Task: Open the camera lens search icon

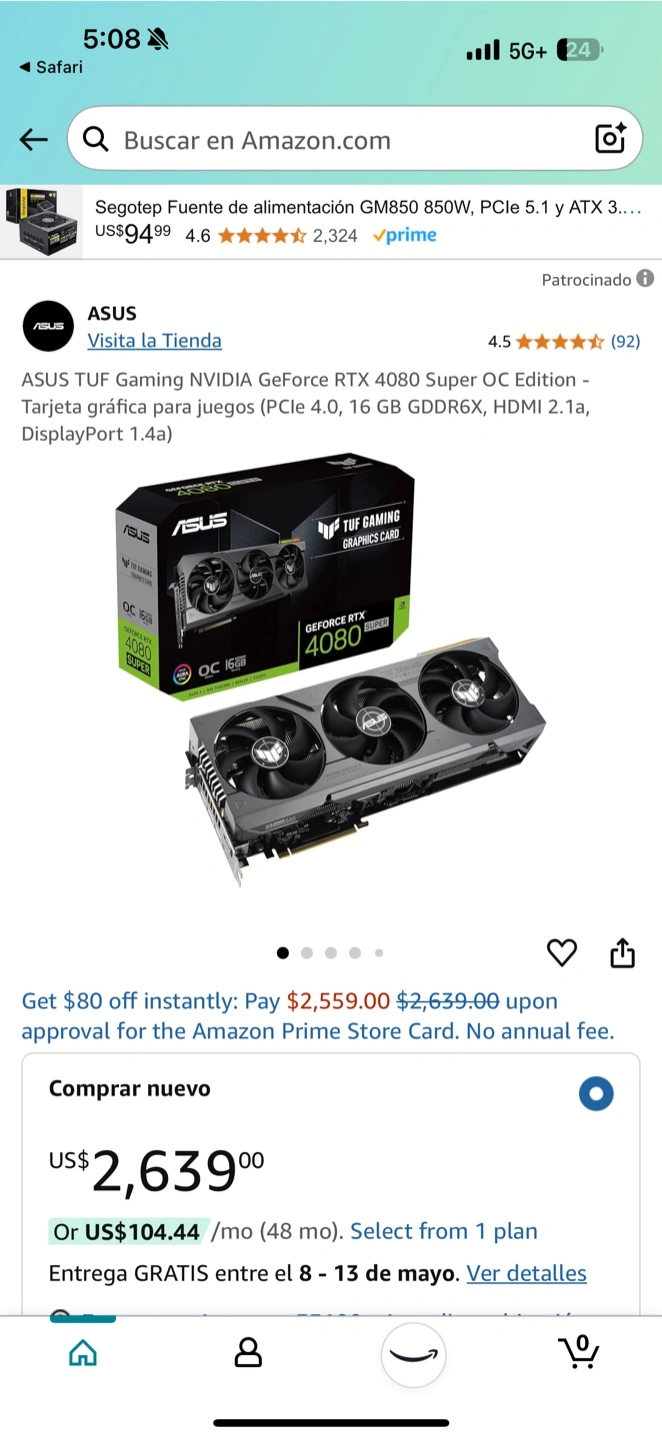Action: [x=610, y=139]
